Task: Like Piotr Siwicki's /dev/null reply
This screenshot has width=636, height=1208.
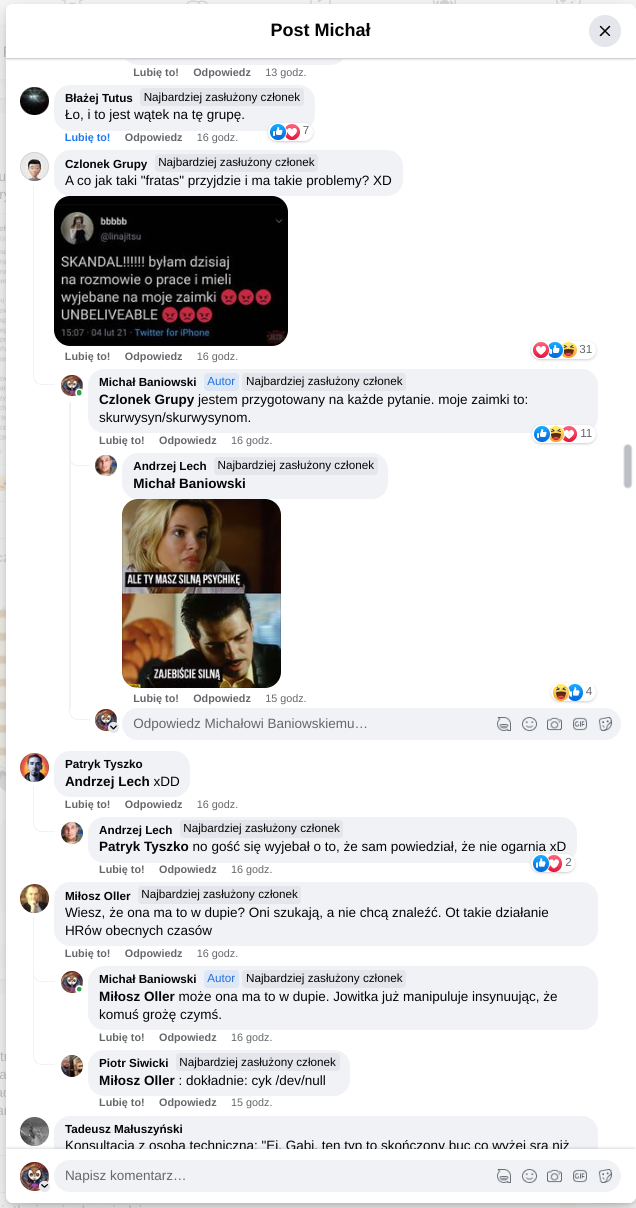Action: 121,1102
